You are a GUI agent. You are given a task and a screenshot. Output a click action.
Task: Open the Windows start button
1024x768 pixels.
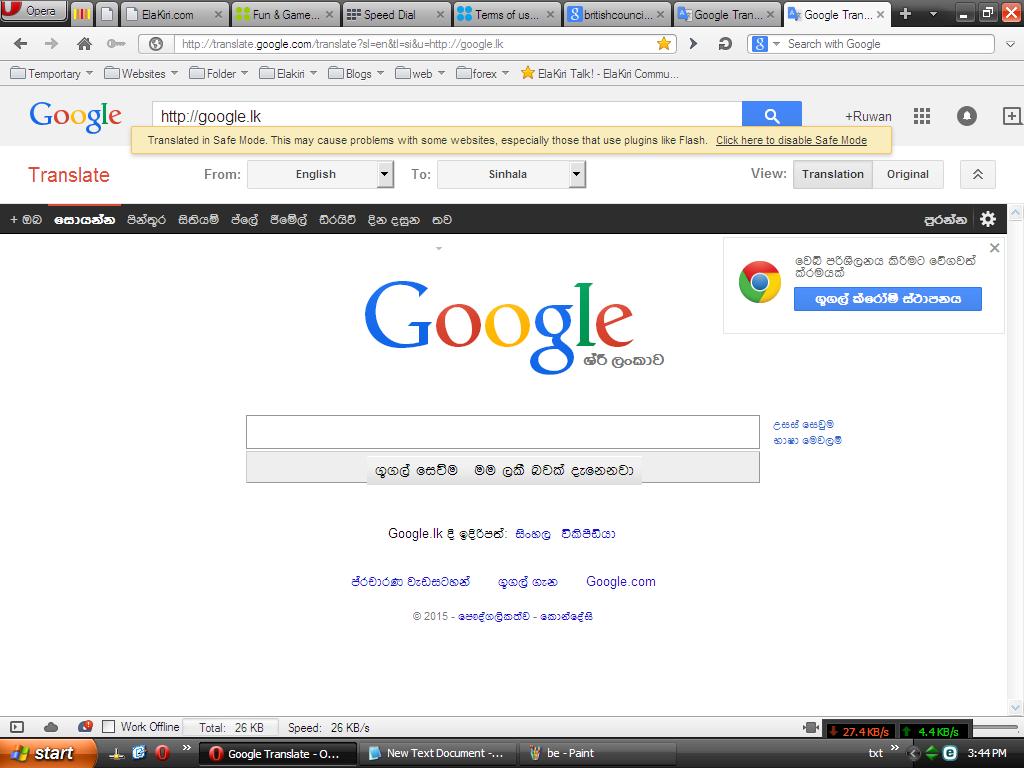pyautogui.click(x=47, y=753)
